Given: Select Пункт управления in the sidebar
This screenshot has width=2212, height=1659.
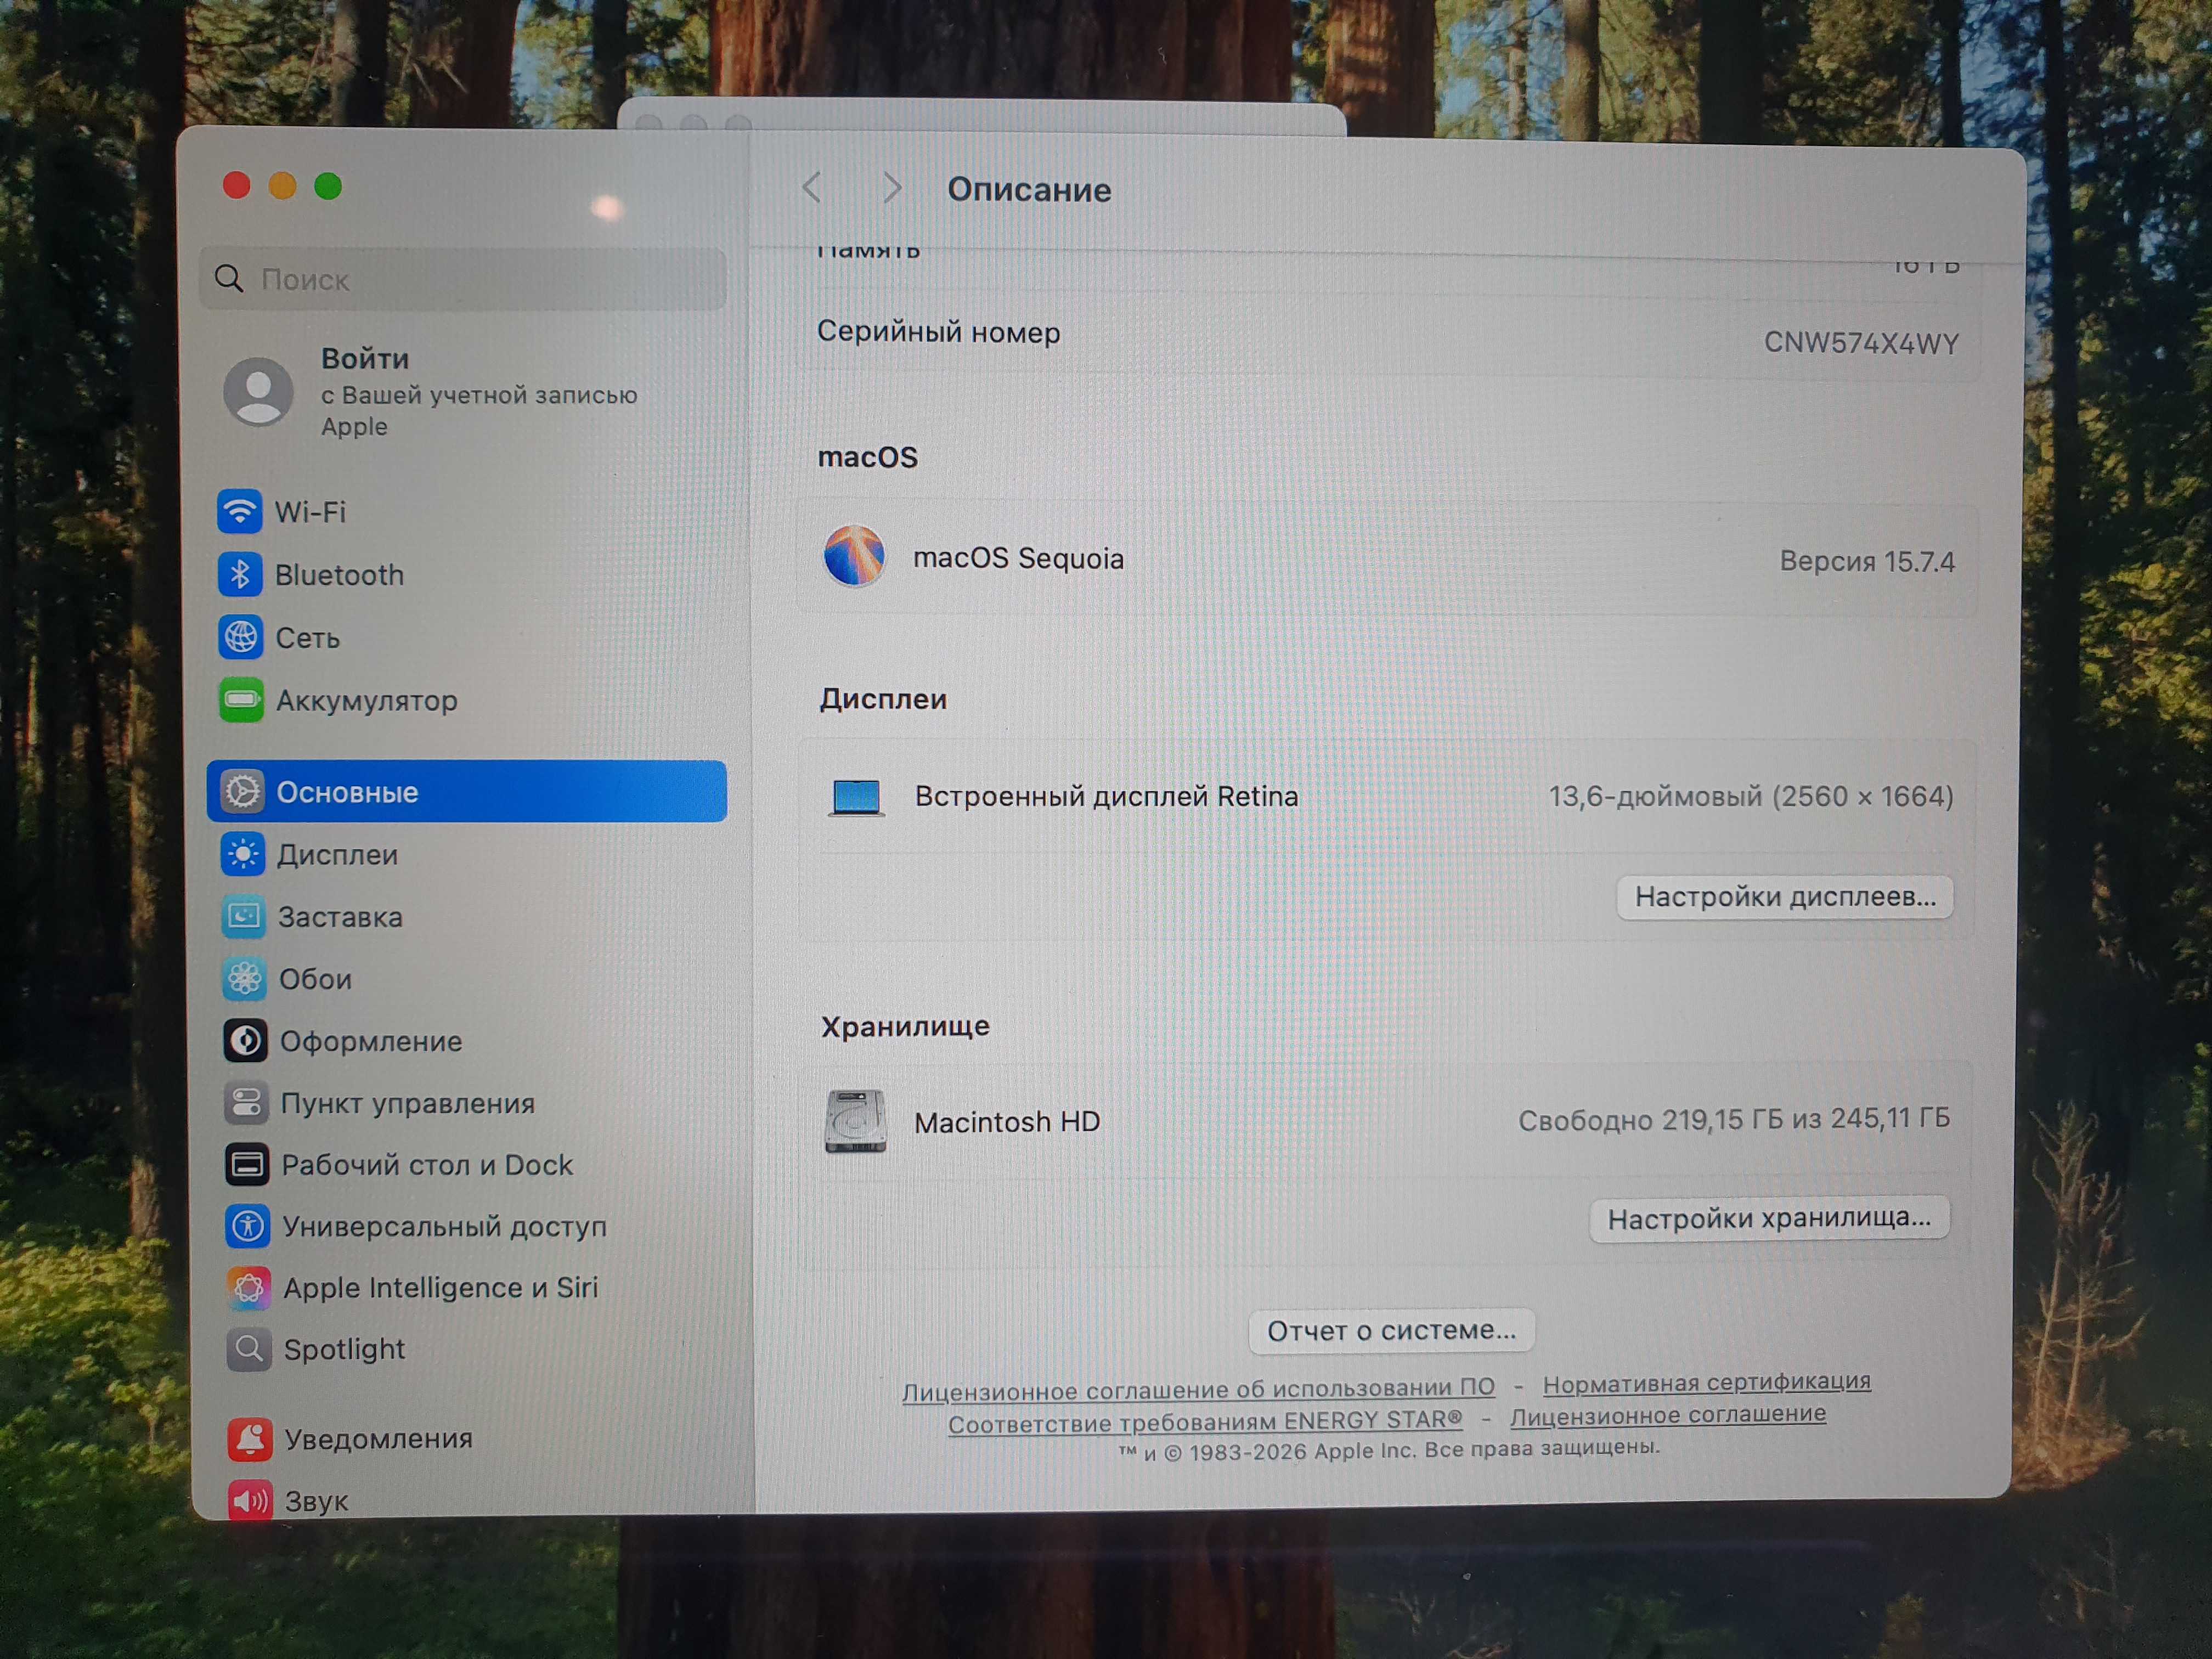Looking at the screenshot, I should coord(407,1103).
